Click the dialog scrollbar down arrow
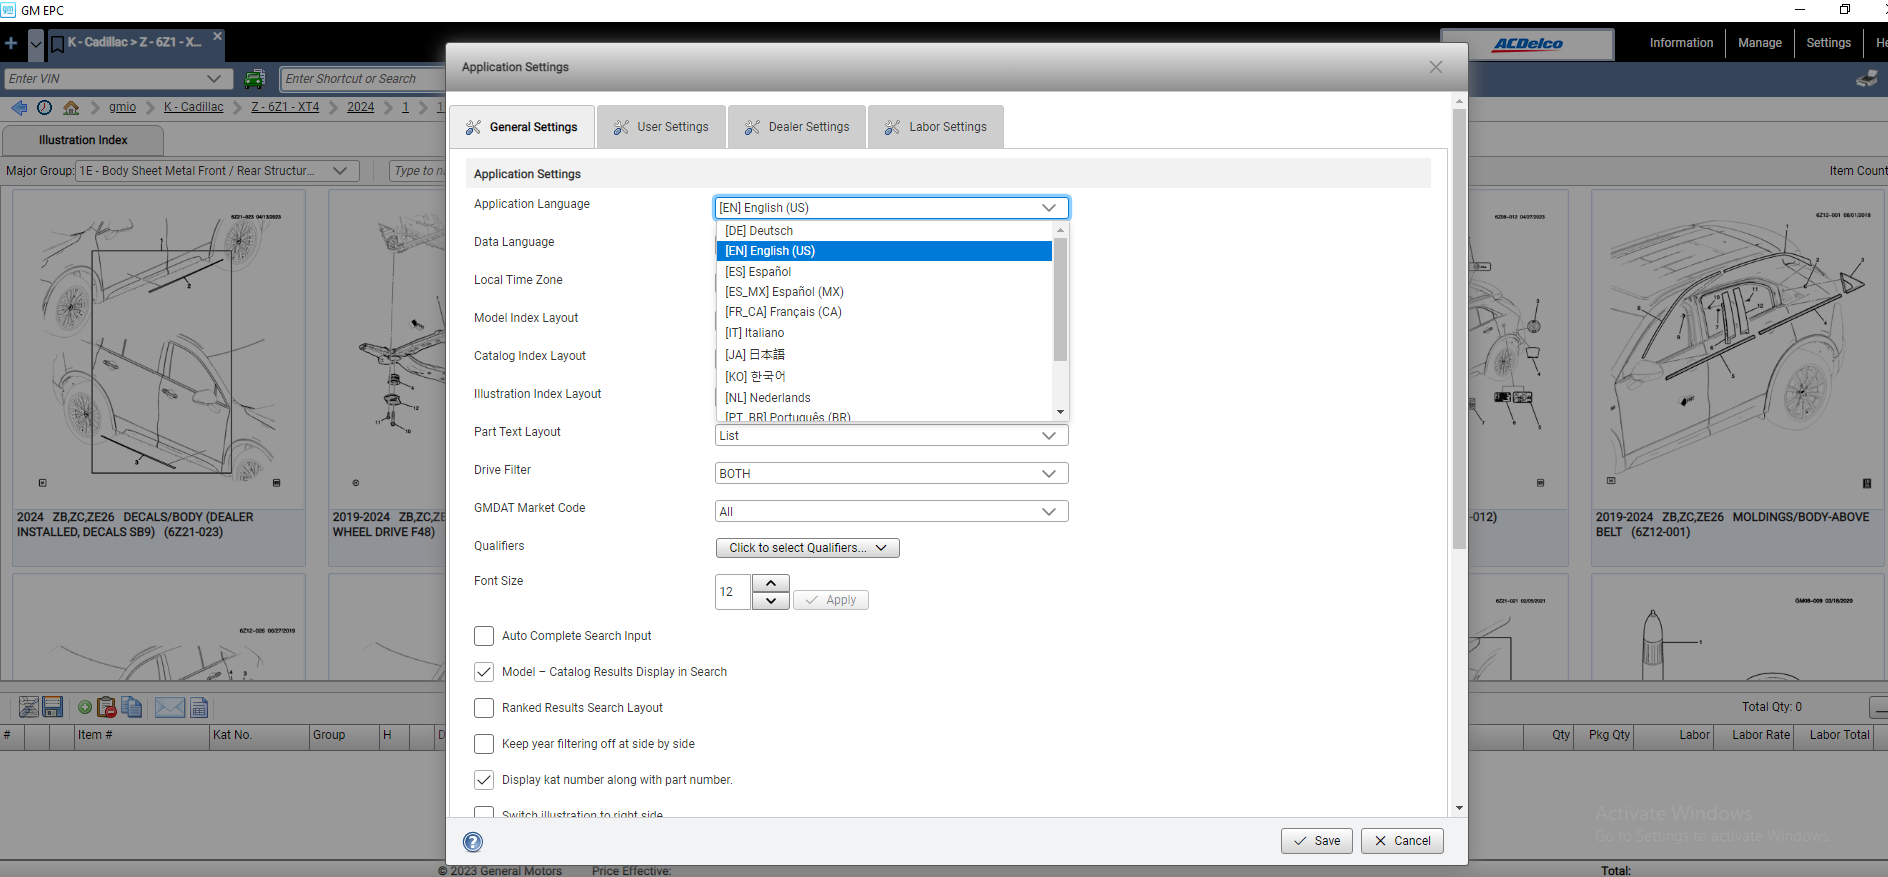The image size is (1888, 877). point(1460,808)
